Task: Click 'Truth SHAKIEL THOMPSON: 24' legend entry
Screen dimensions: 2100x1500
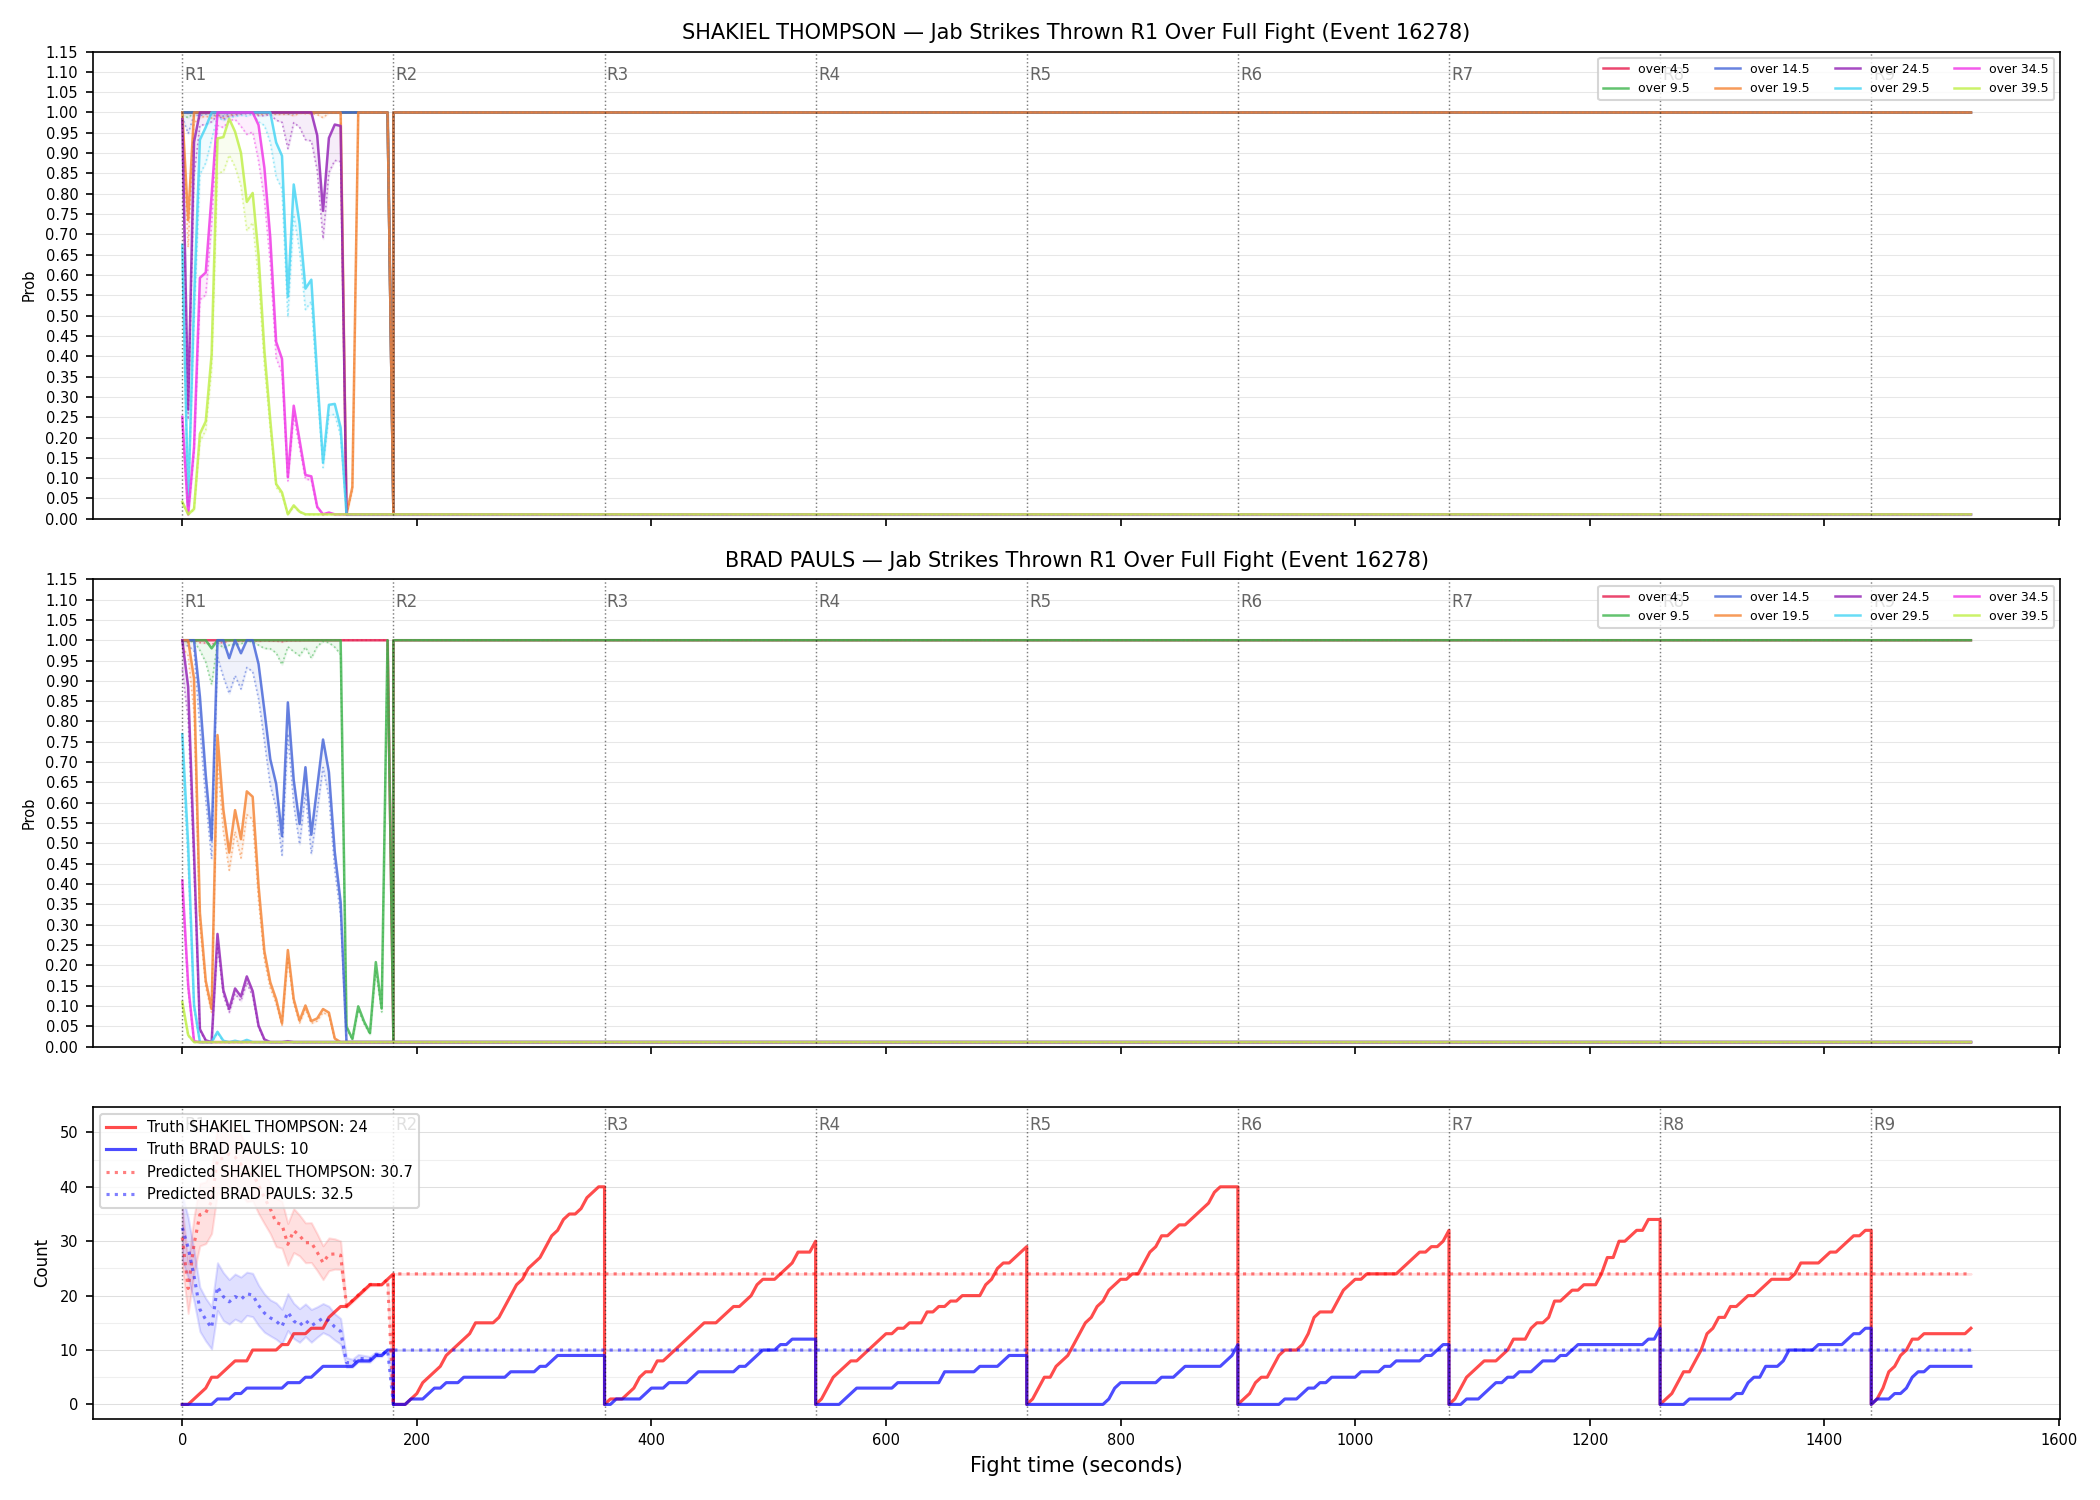Action: coord(236,1127)
